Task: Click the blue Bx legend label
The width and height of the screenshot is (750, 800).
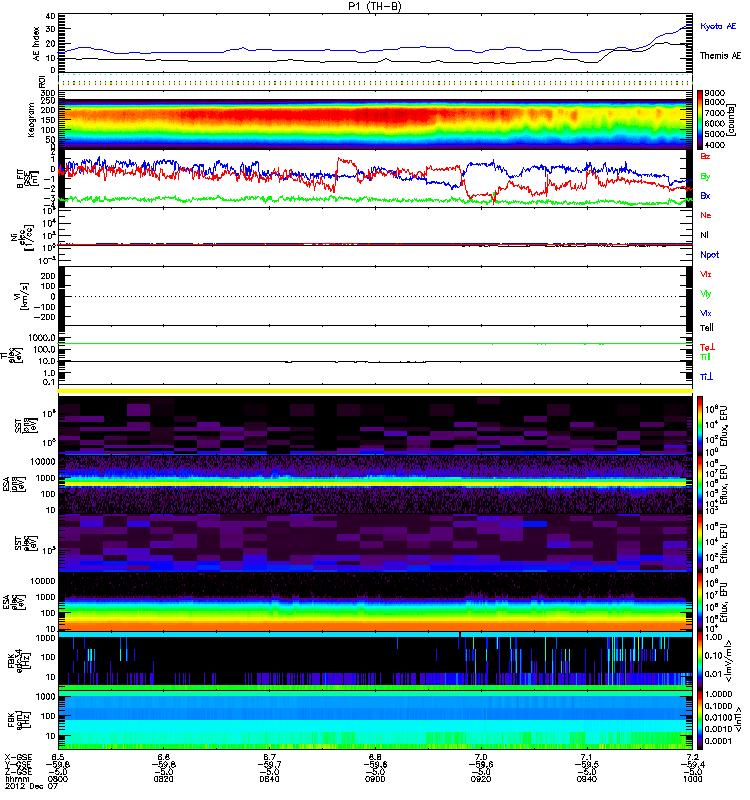Action: pyautogui.click(x=705, y=195)
